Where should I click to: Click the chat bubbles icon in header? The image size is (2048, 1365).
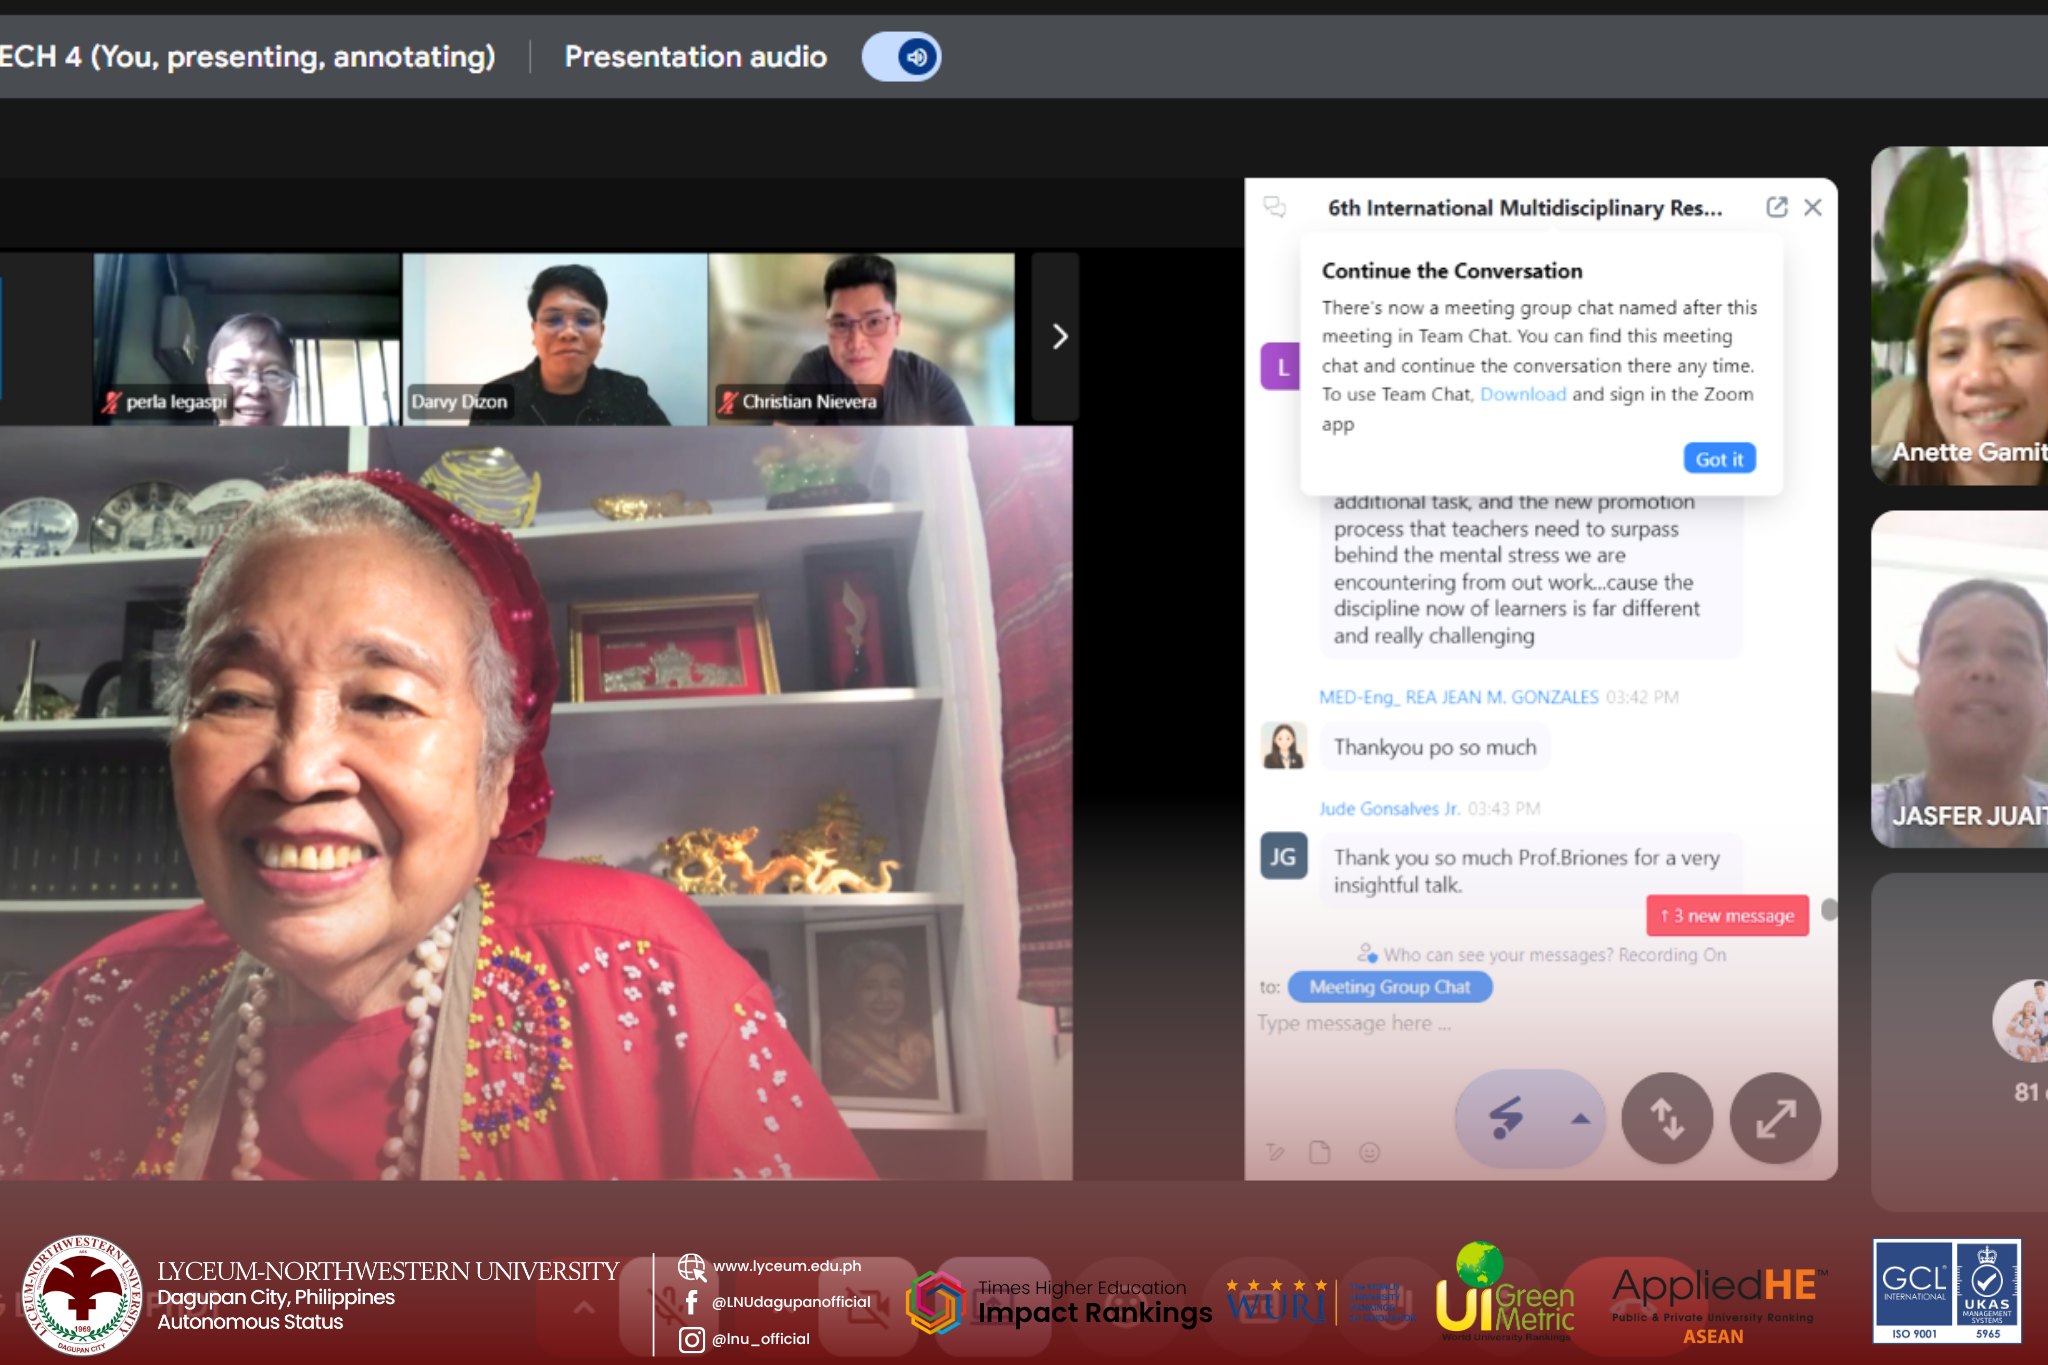(1274, 207)
